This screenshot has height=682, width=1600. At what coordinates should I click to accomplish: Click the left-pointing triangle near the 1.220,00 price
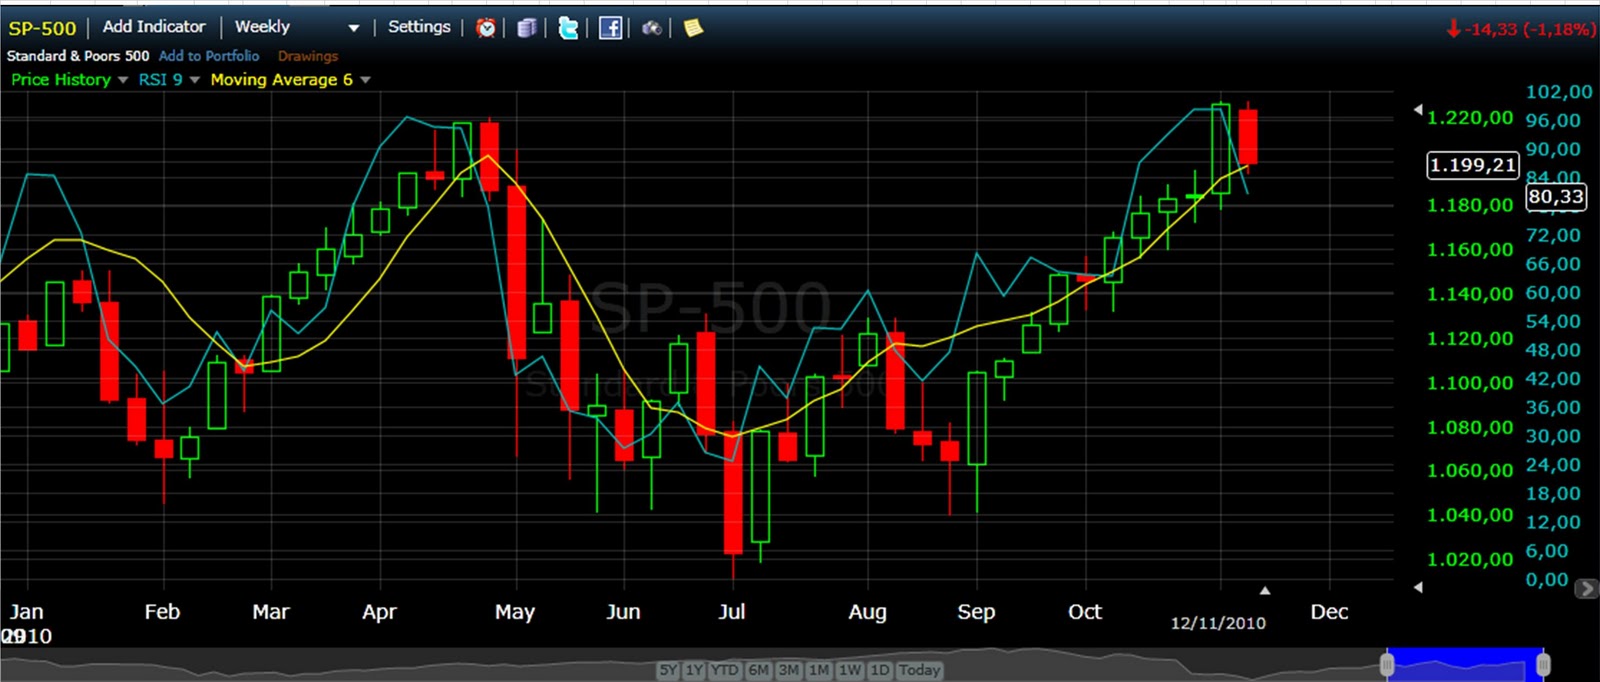1418,108
